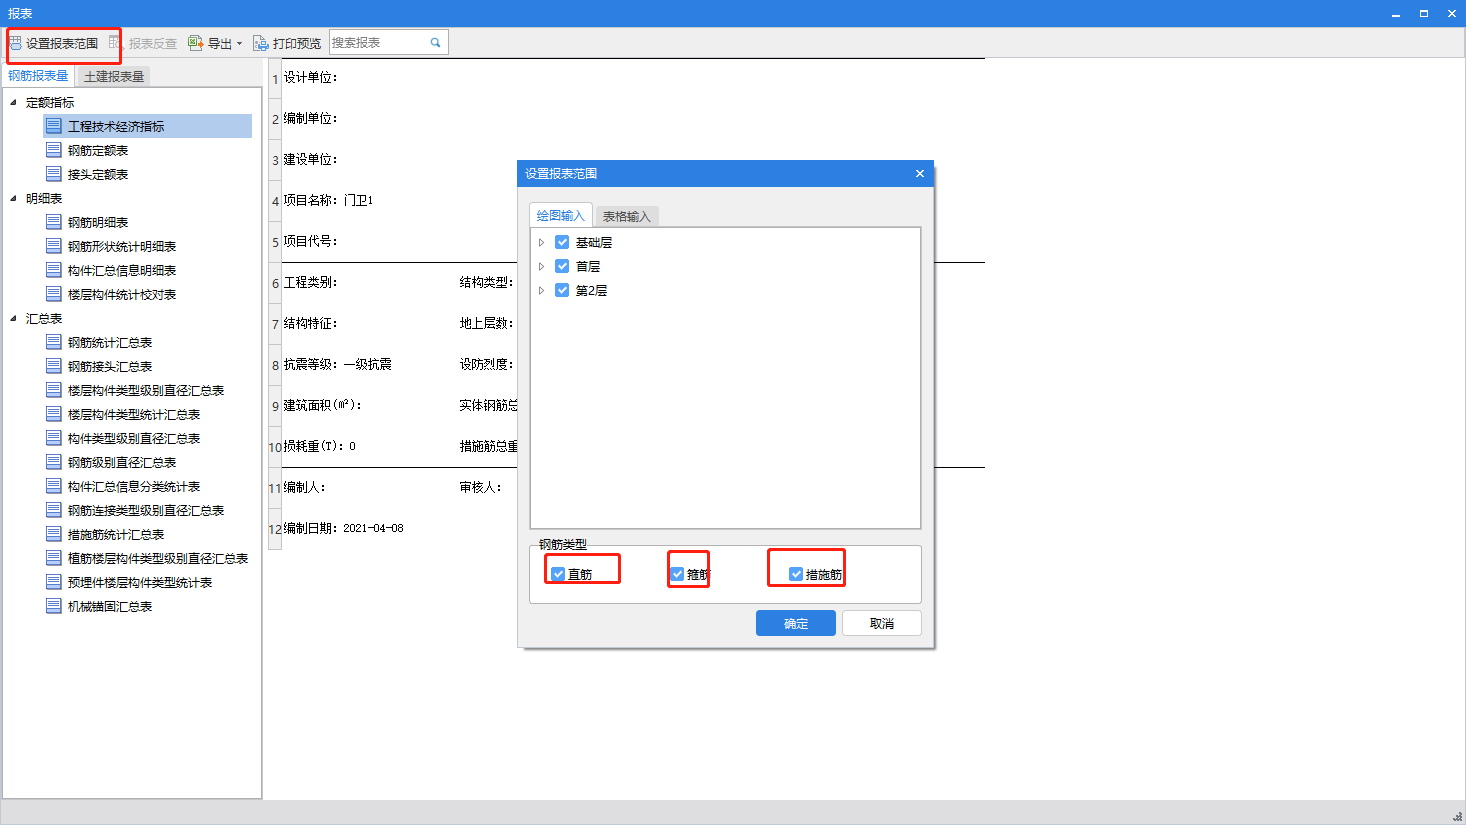
Task: Confirm with the 确定 button
Action: tap(796, 623)
